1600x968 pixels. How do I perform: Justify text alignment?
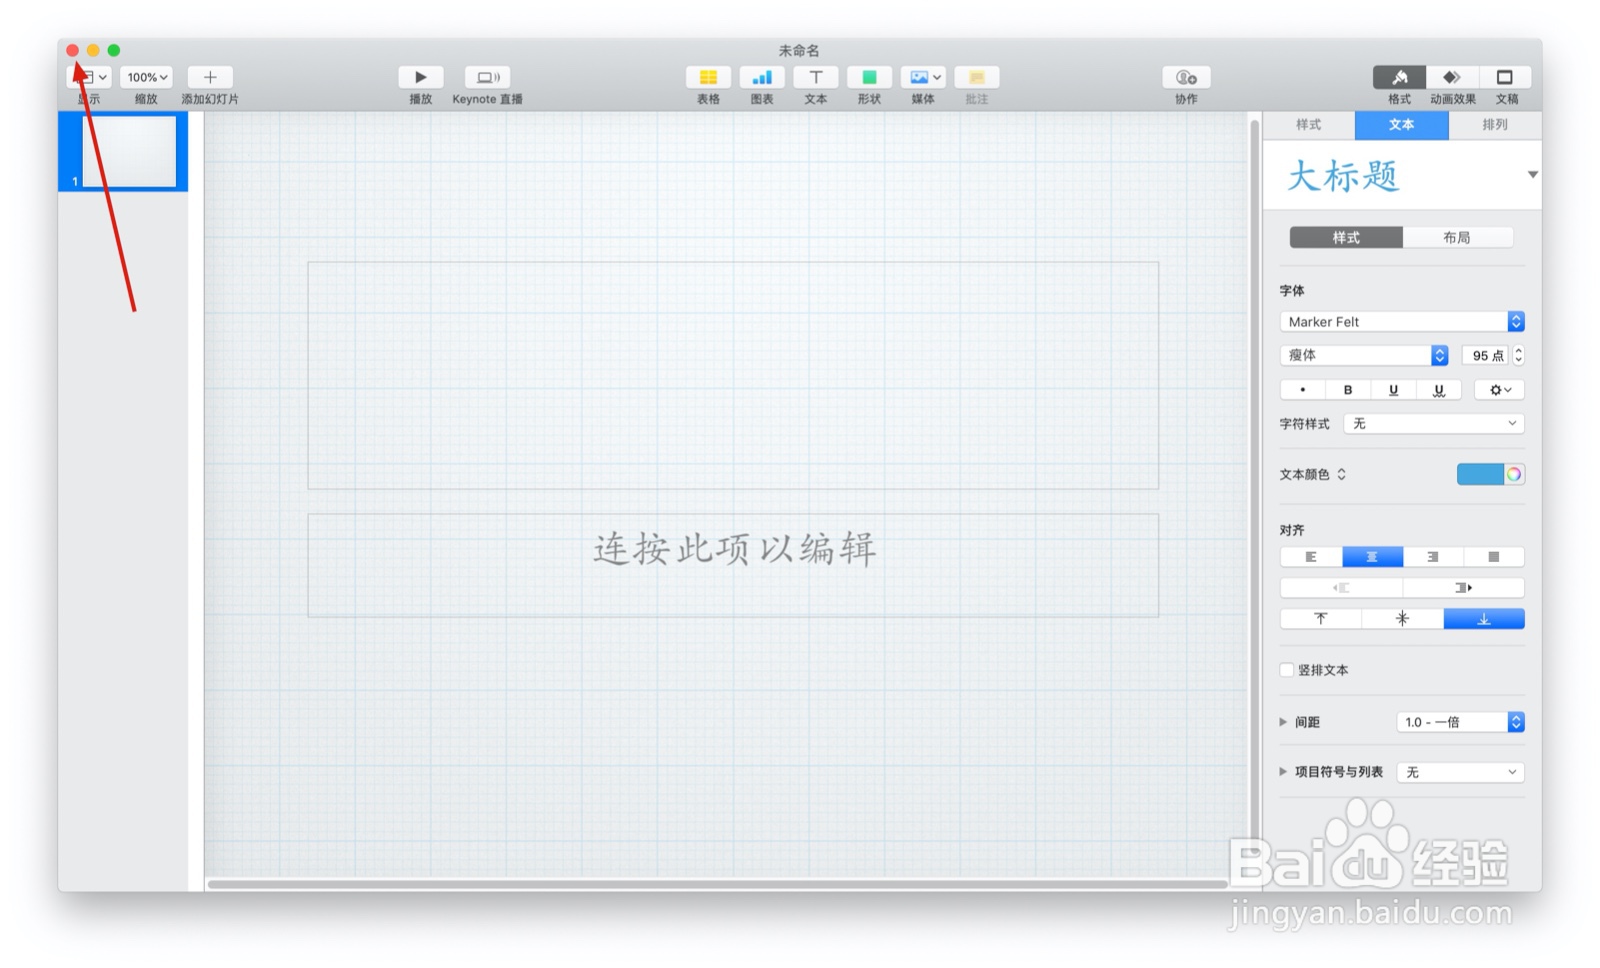click(x=1494, y=557)
